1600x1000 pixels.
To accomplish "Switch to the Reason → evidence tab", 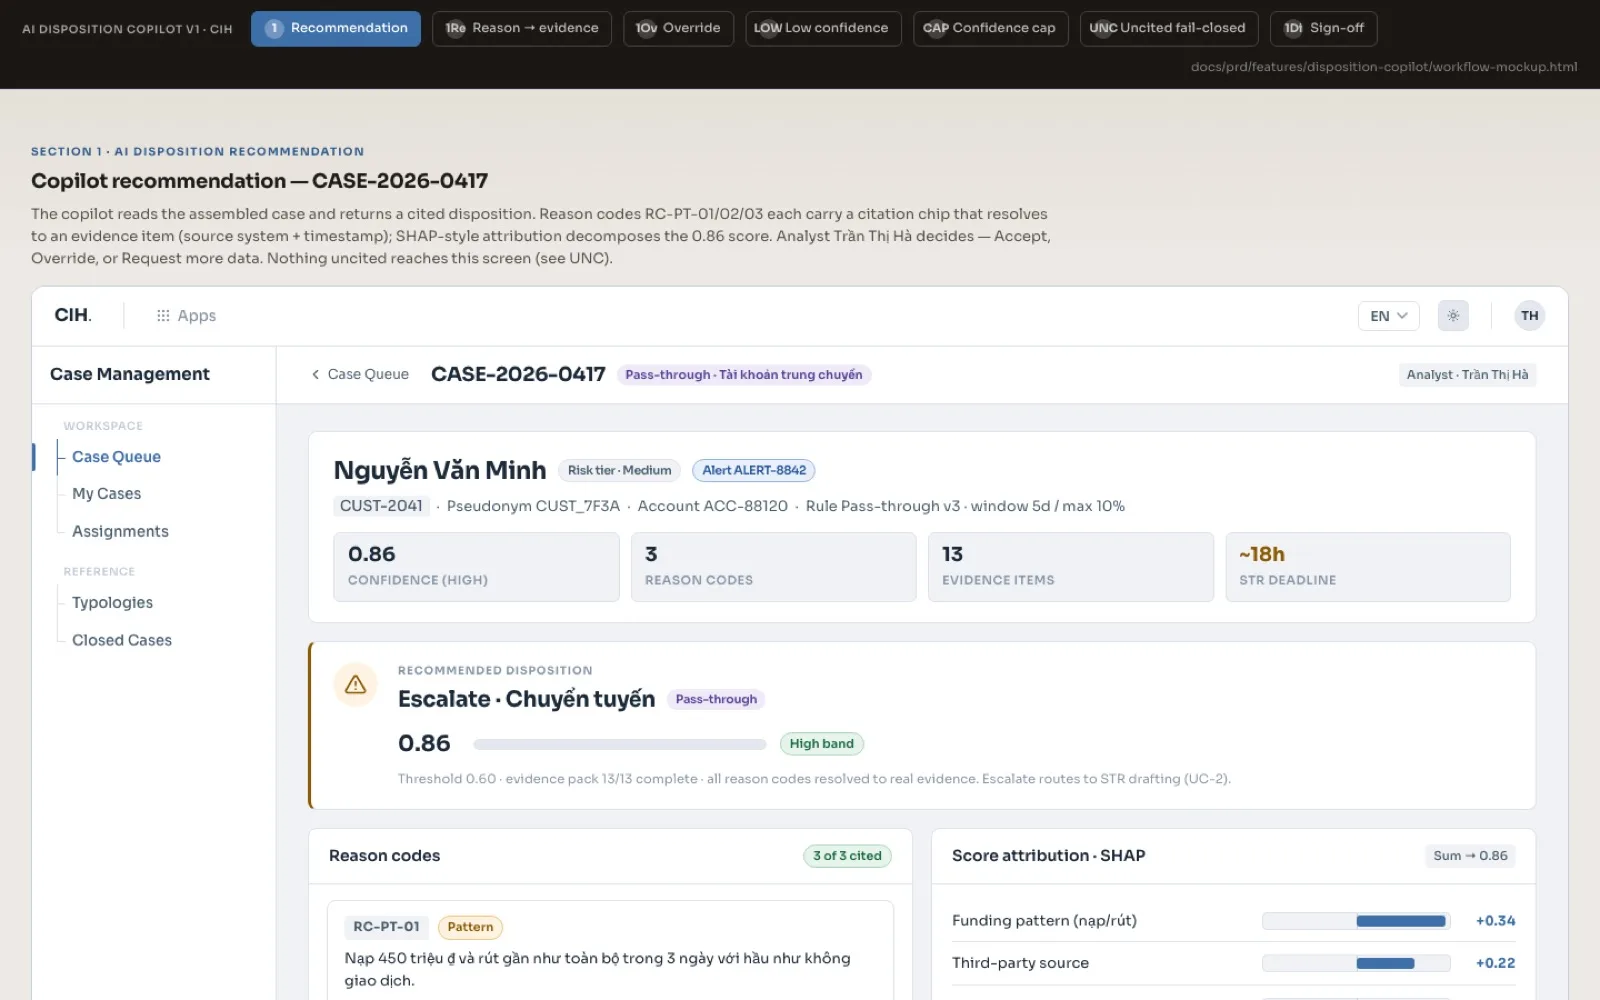I will pos(522,28).
